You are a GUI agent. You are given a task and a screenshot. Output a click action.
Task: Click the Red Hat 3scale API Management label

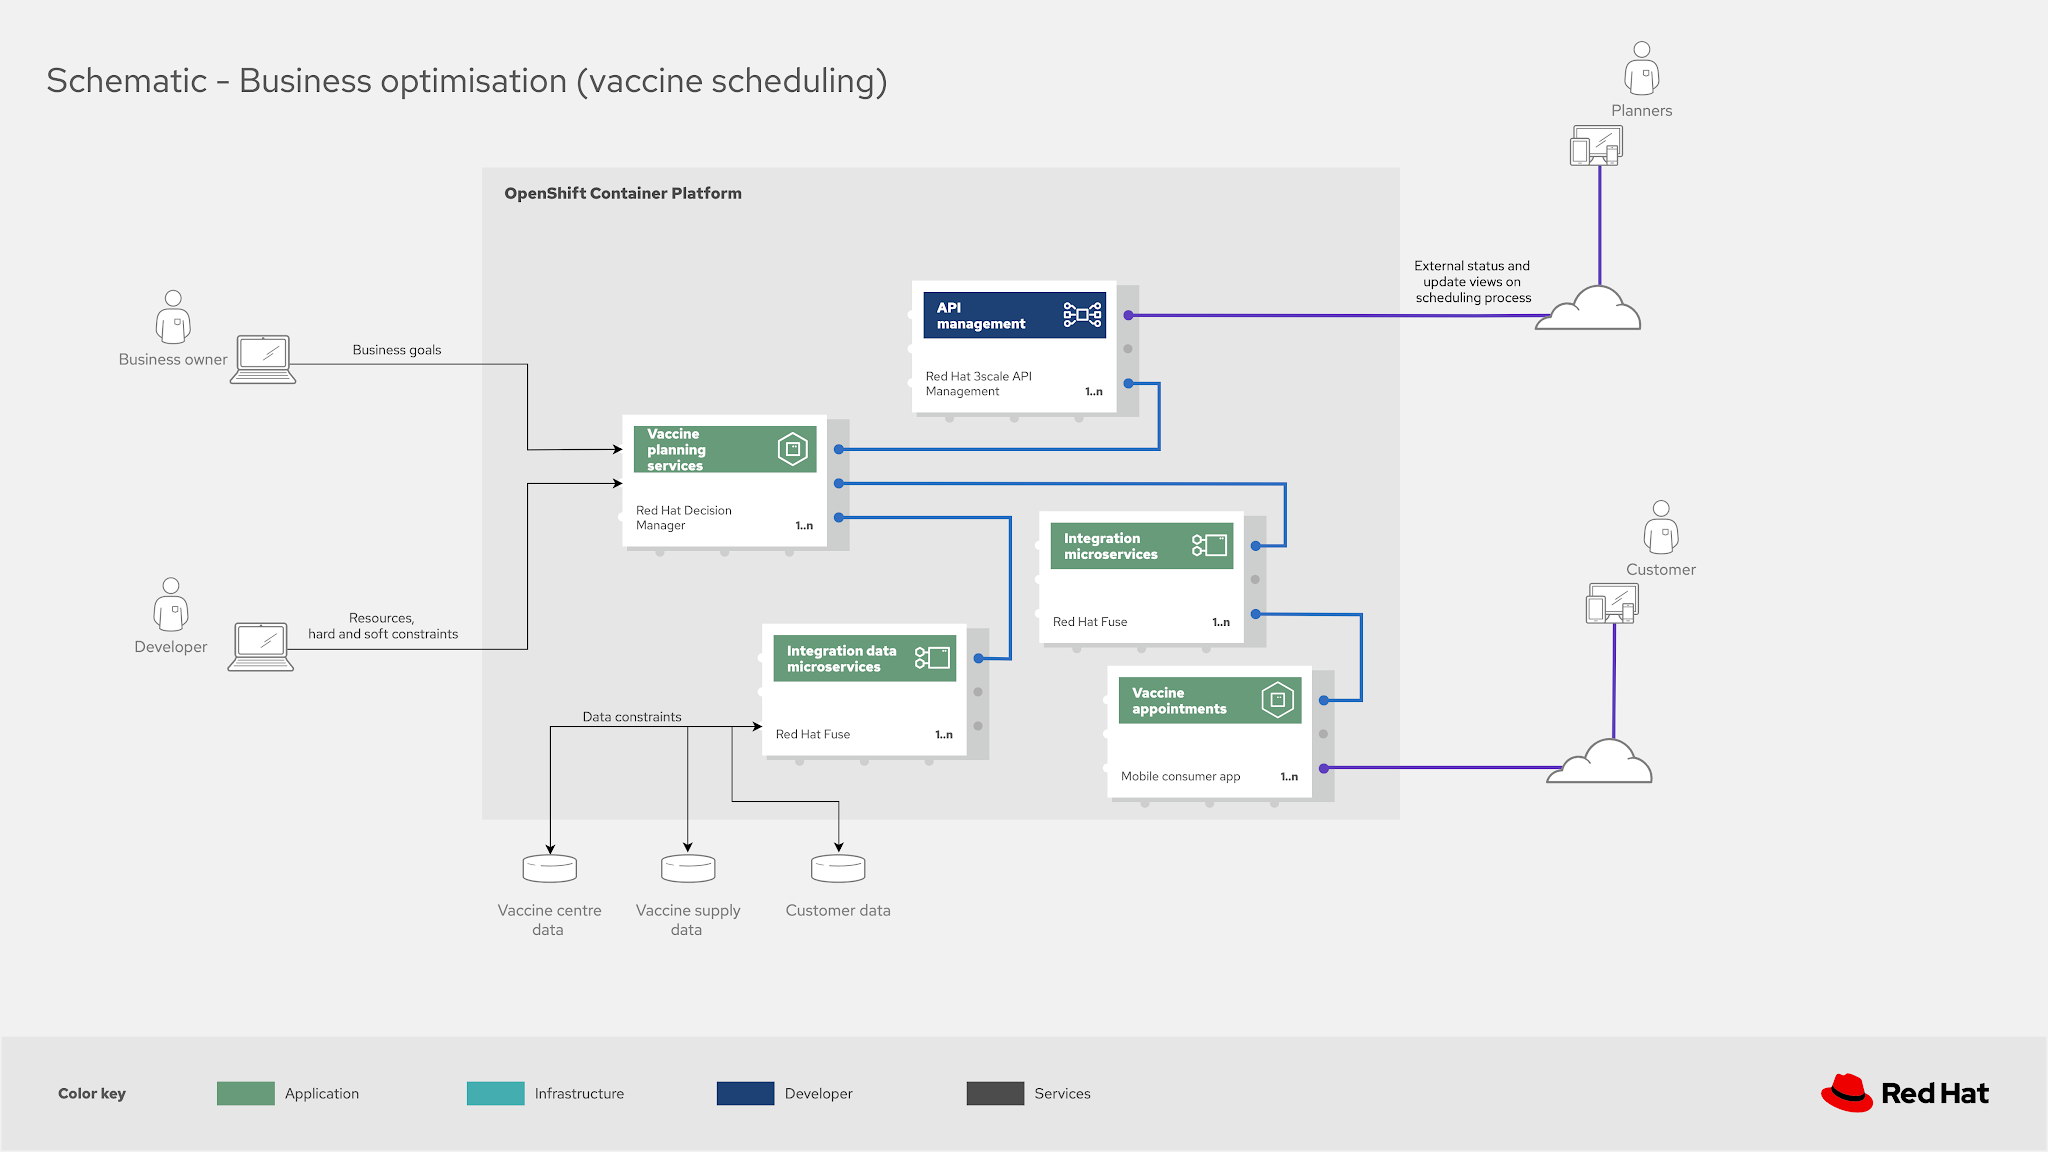pos(978,384)
